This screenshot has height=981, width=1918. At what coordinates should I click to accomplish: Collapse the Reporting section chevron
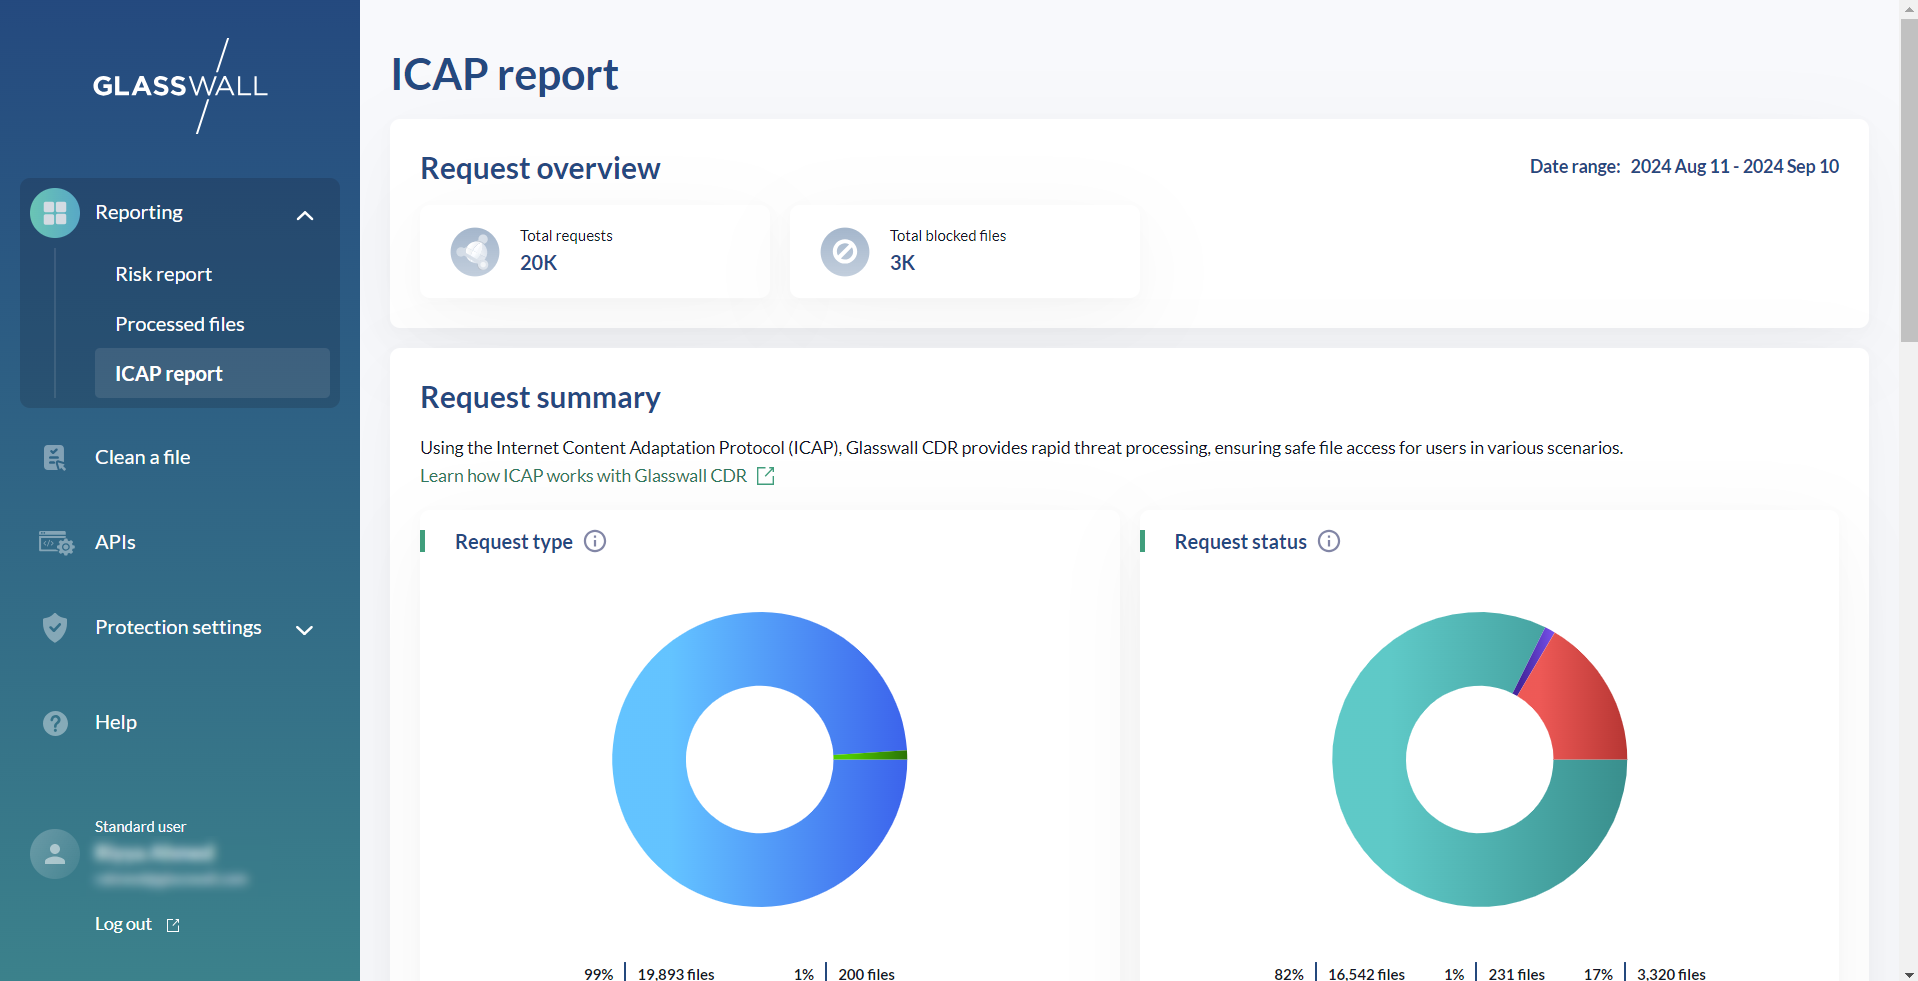[305, 215]
